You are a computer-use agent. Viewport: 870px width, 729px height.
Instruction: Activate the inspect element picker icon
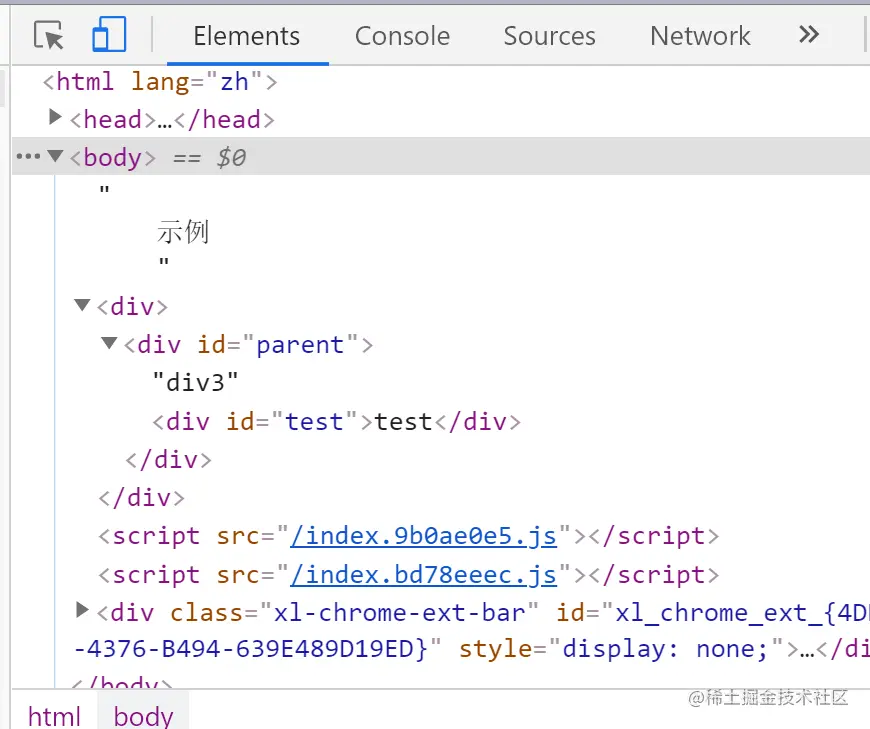pyautogui.click(x=49, y=36)
